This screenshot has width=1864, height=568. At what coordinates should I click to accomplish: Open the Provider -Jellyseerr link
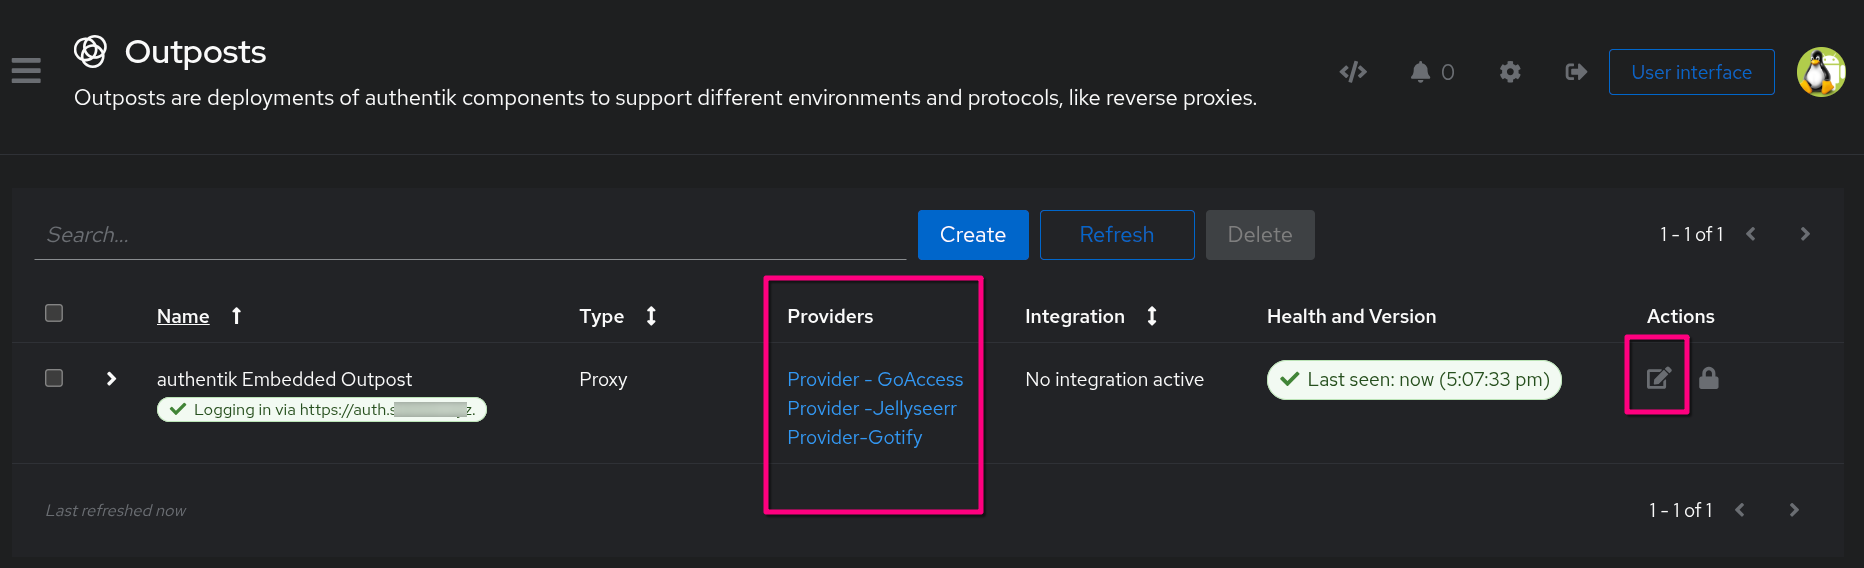[871, 408]
